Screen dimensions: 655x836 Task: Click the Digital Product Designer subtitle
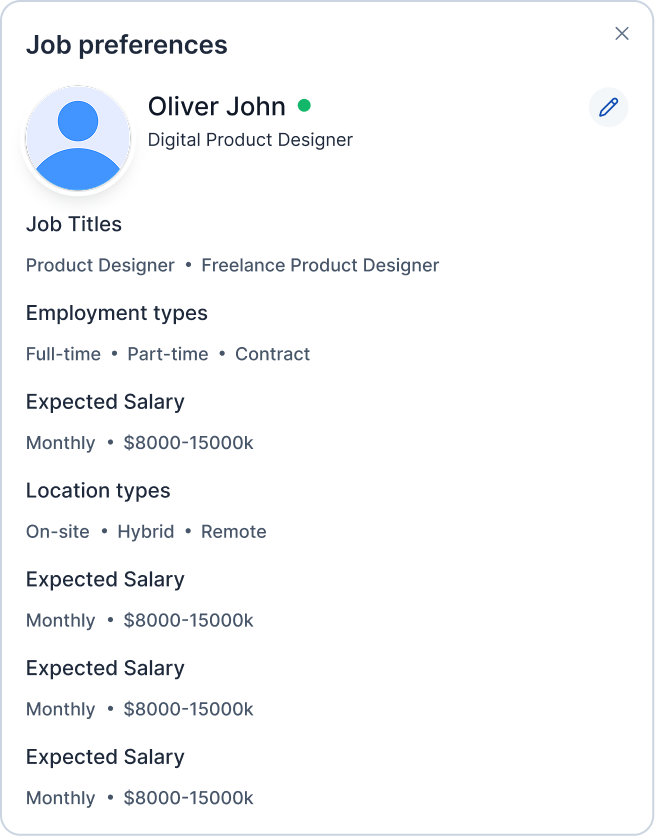[x=250, y=140]
